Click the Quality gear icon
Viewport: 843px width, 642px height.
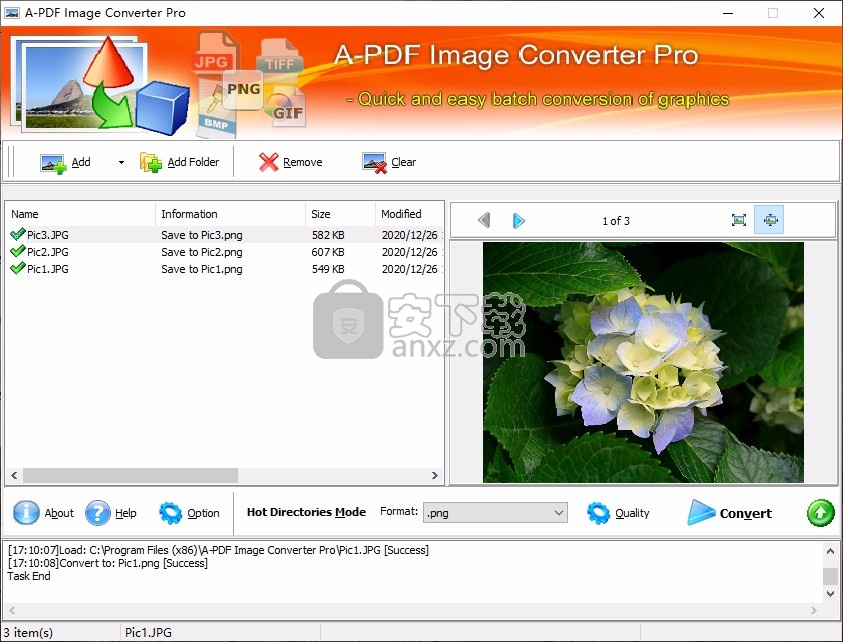click(598, 513)
